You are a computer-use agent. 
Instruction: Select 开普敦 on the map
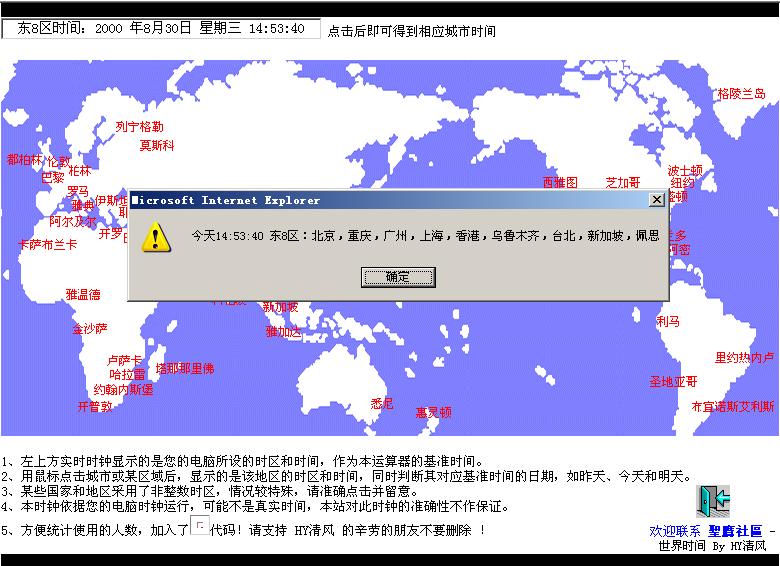click(x=95, y=406)
